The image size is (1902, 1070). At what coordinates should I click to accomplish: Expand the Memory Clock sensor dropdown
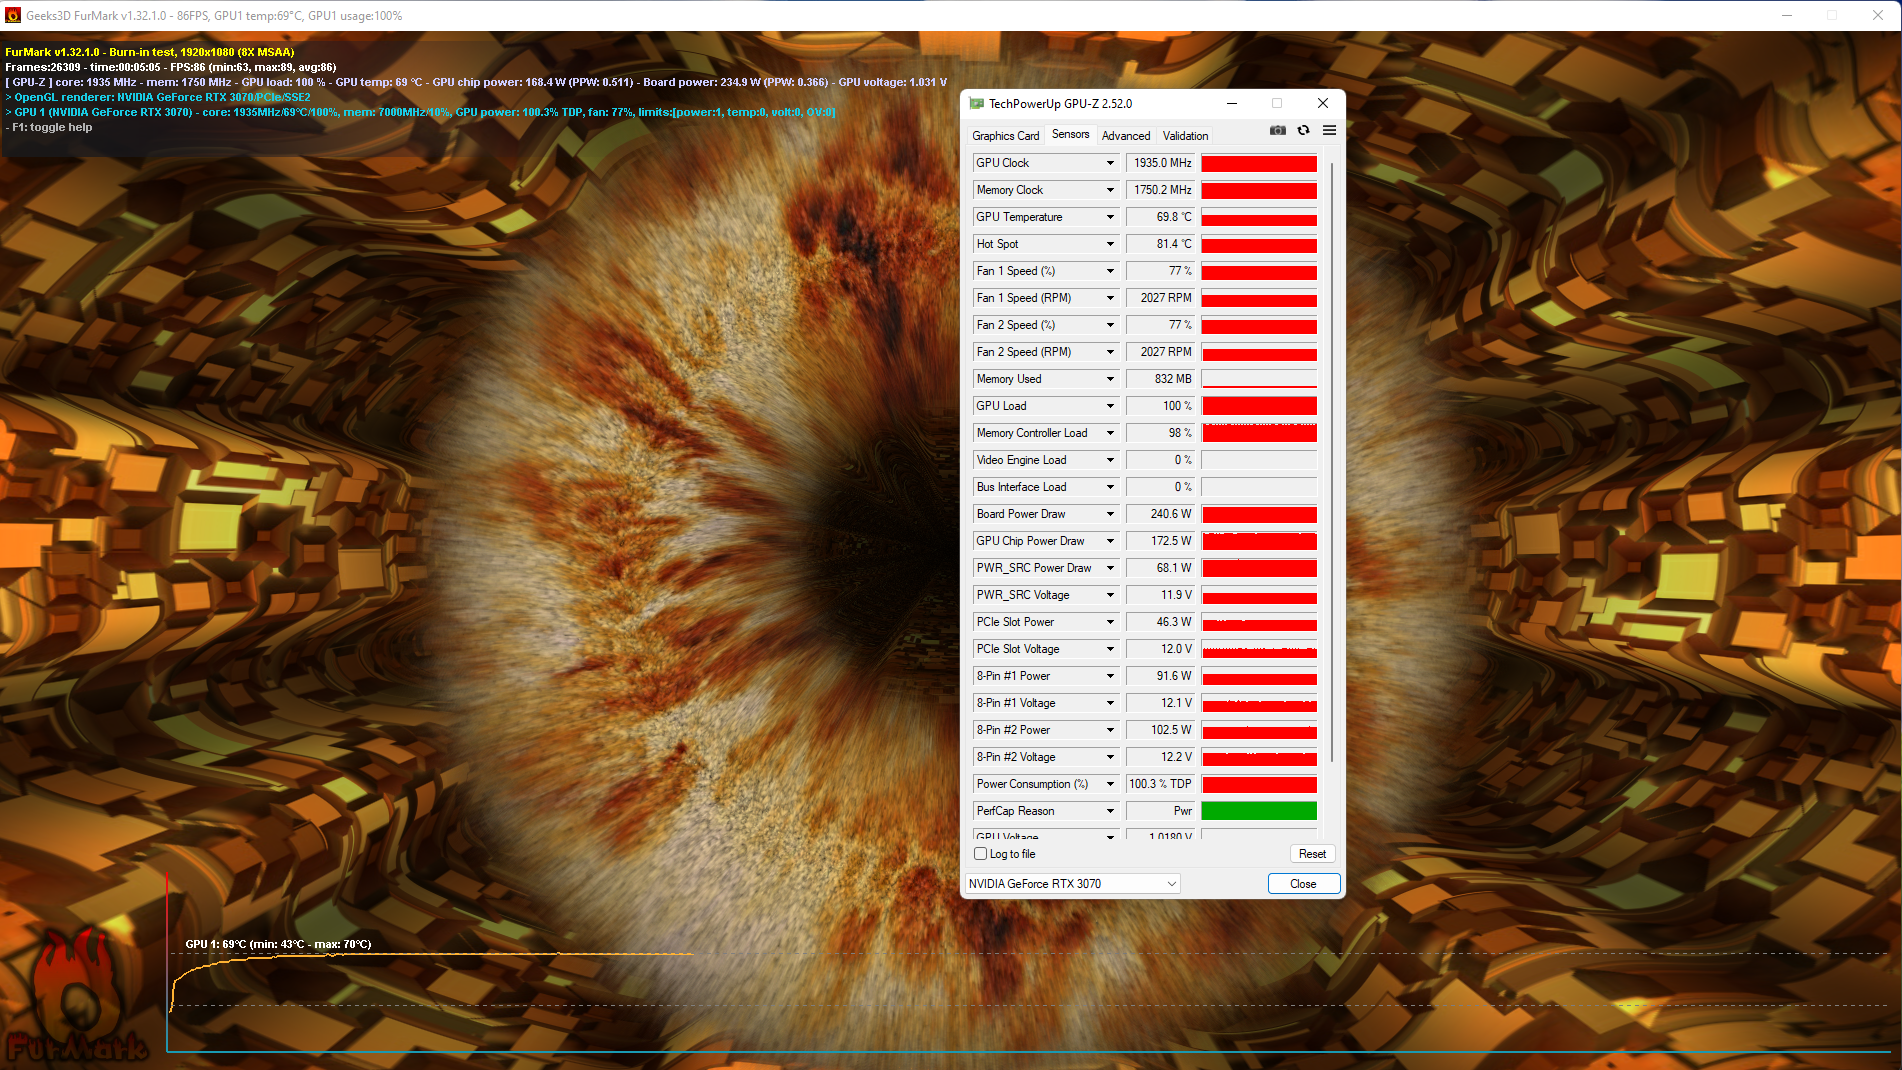tap(1110, 190)
